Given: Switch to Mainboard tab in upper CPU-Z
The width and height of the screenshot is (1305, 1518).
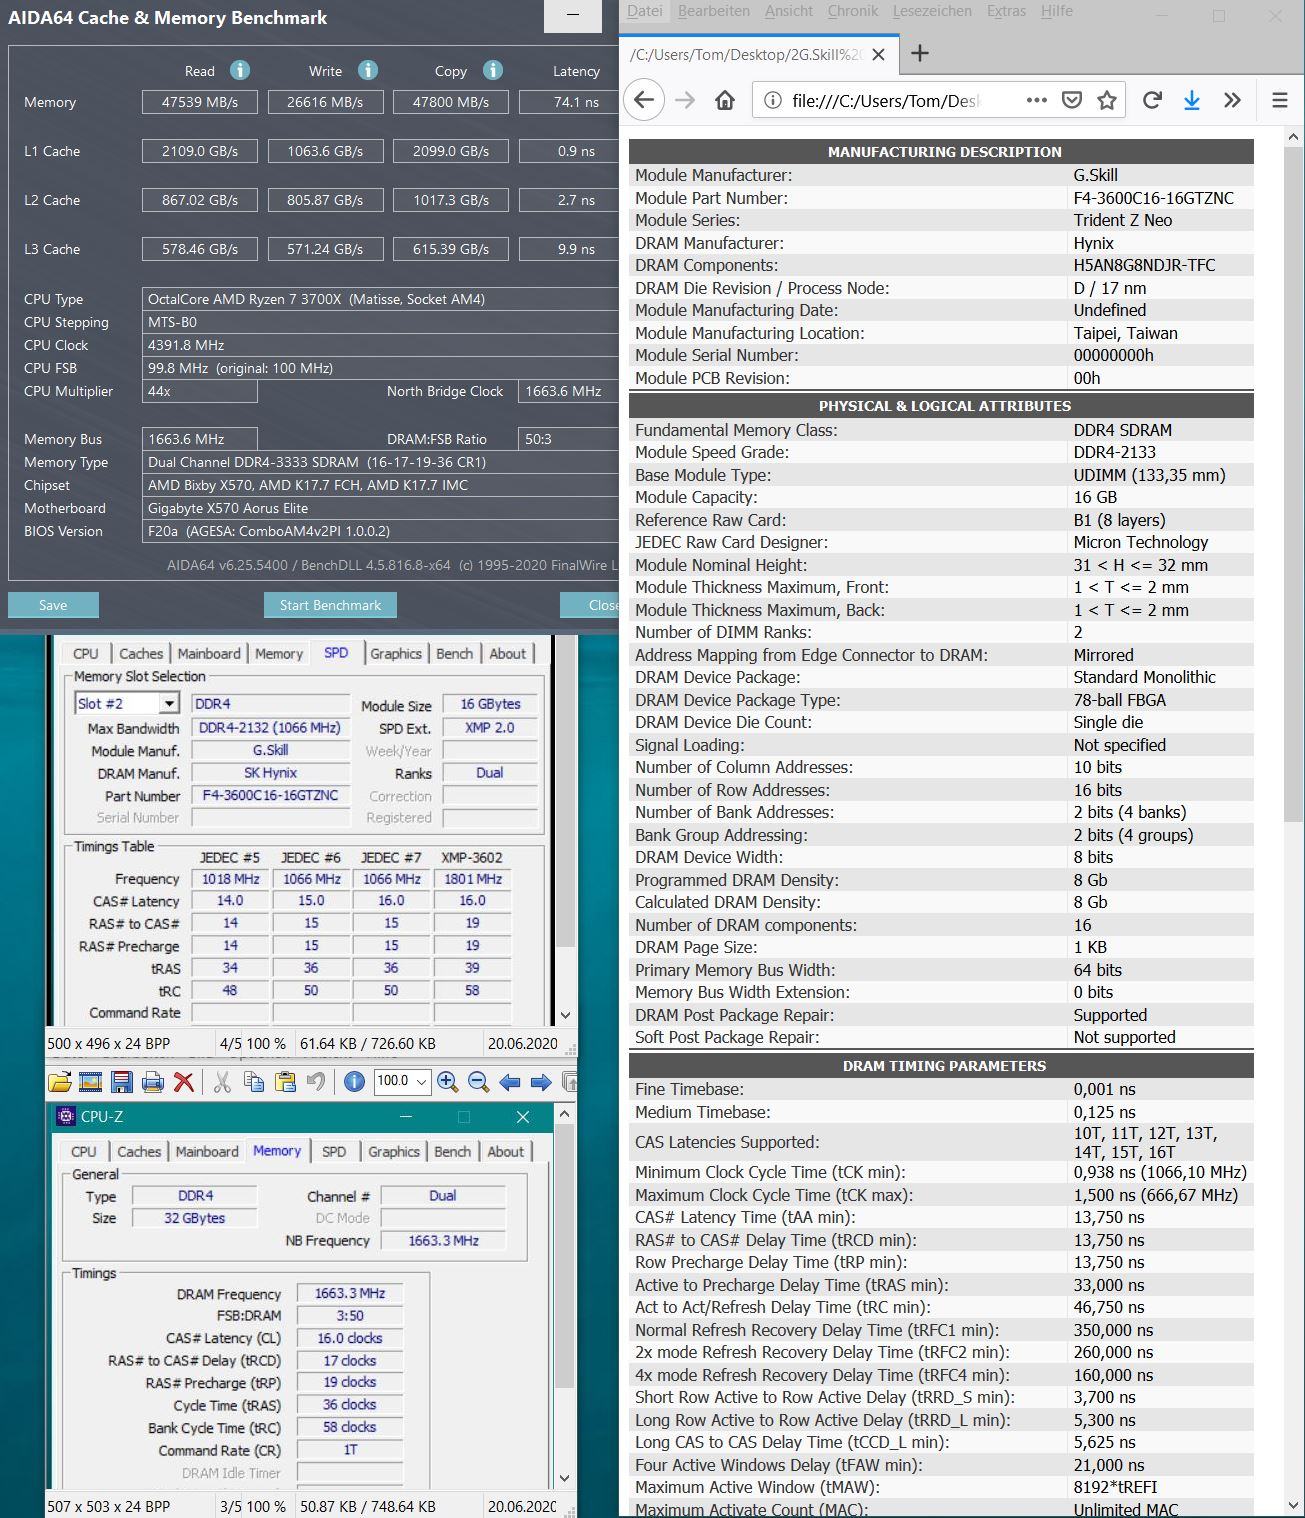Looking at the screenshot, I should coord(209,653).
